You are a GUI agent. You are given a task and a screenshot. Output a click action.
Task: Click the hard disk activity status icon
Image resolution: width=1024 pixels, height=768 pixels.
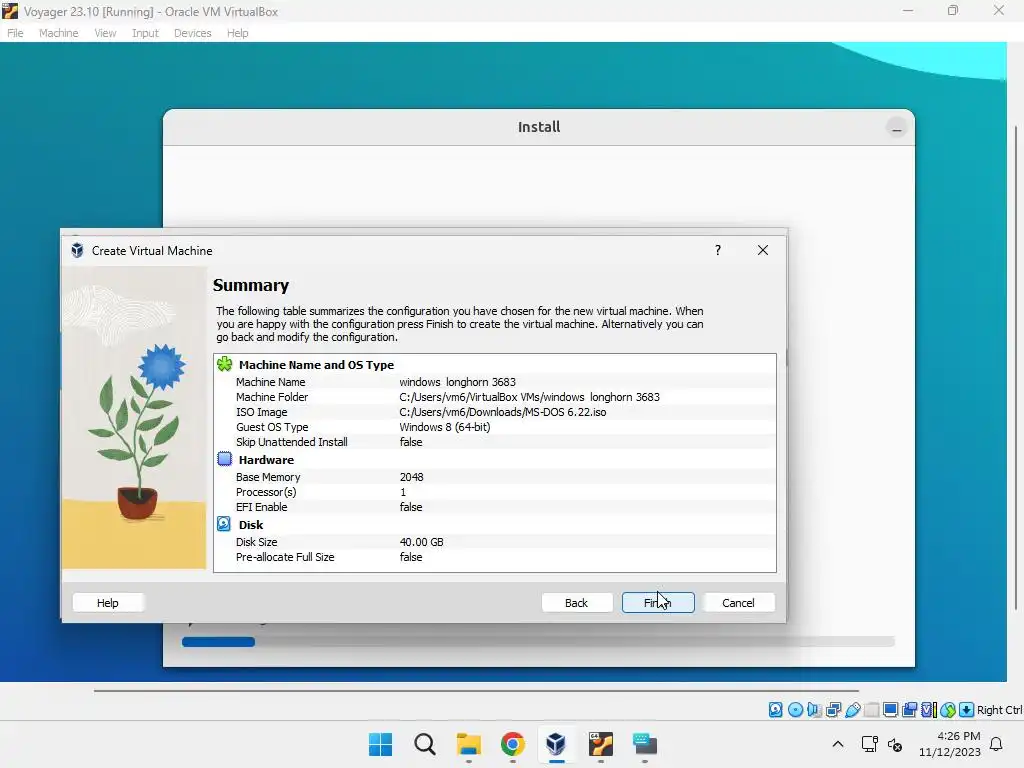tap(775, 710)
